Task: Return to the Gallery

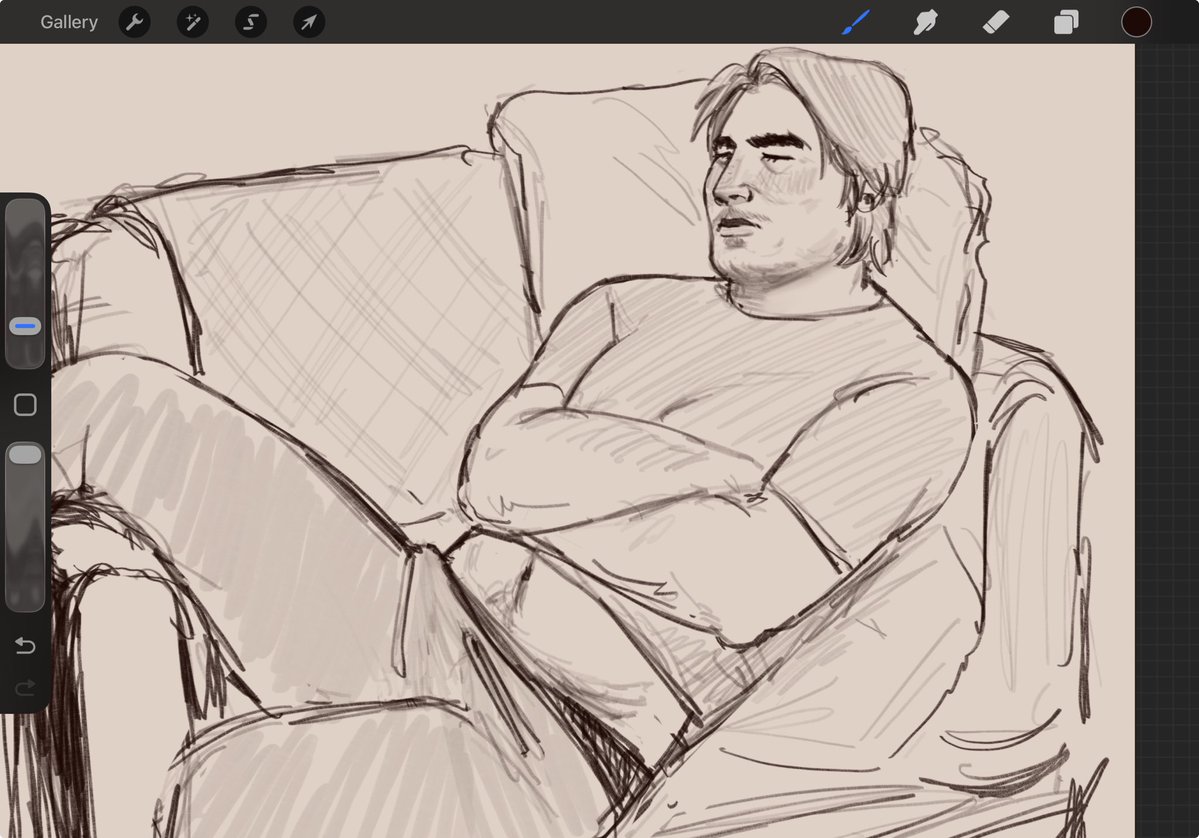Action: (x=68, y=21)
